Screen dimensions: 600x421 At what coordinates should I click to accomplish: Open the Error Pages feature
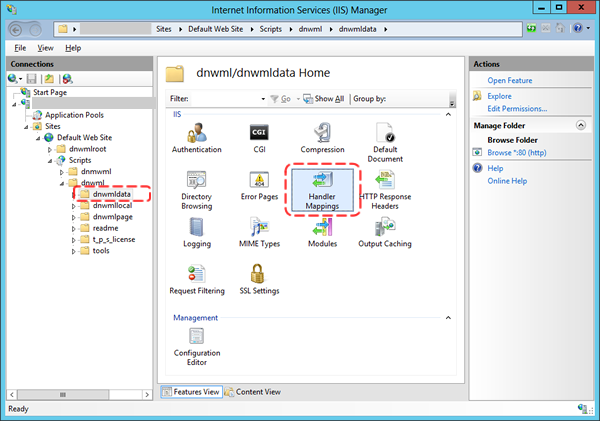click(x=259, y=186)
